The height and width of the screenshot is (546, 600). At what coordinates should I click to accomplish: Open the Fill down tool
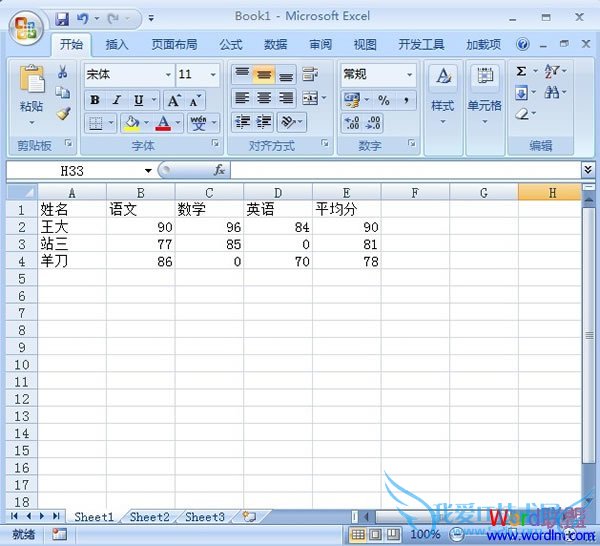click(521, 93)
